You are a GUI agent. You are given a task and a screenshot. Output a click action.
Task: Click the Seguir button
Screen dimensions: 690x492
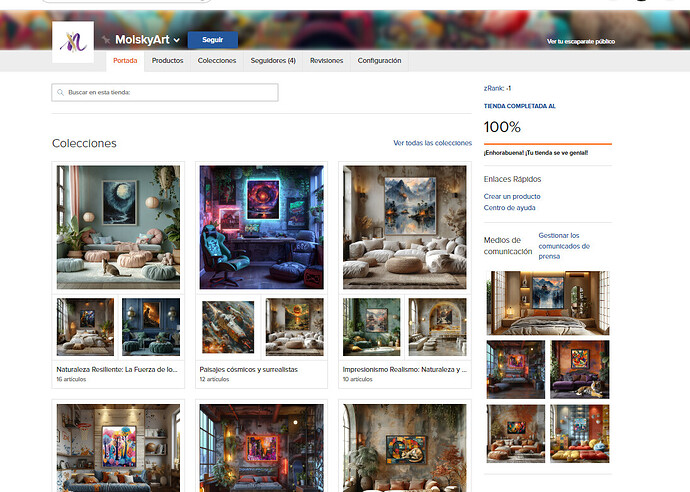(213, 40)
